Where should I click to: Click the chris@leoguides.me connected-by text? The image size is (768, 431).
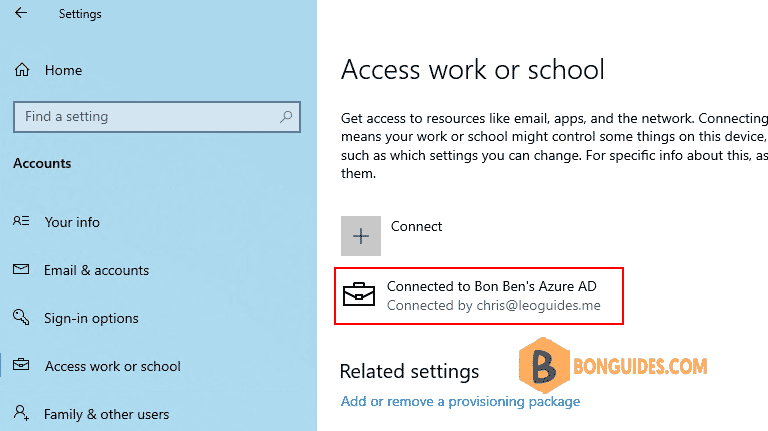click(x=494, y=306)
